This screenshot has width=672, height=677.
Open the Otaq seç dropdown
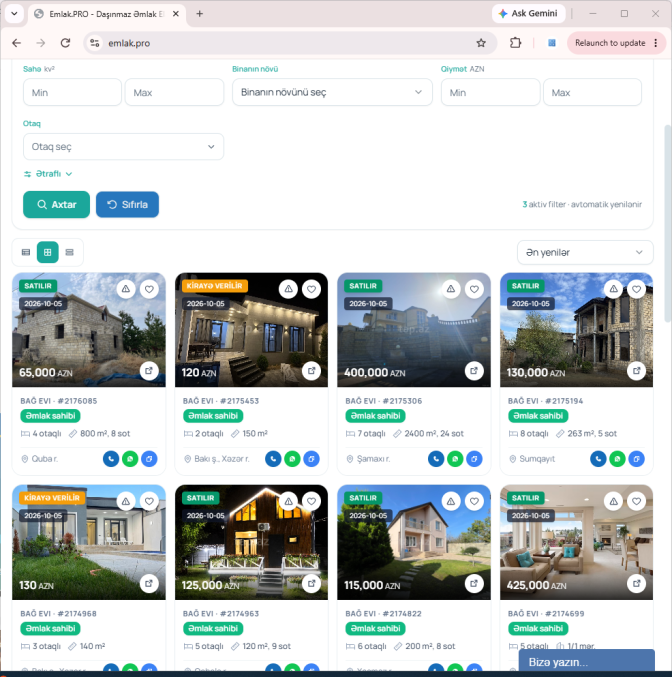point(124,147)
